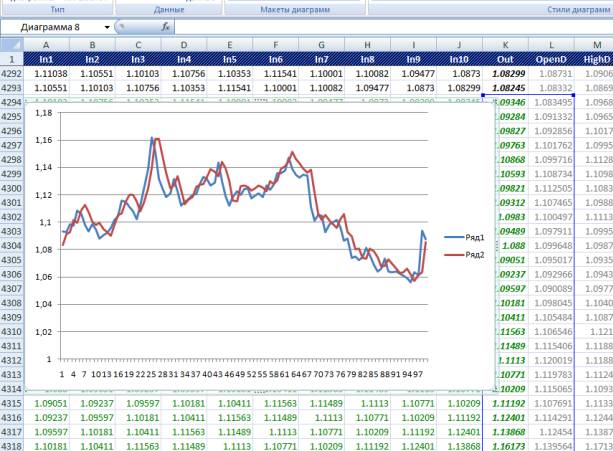Select row 4292 header

[x=11, y=74]
